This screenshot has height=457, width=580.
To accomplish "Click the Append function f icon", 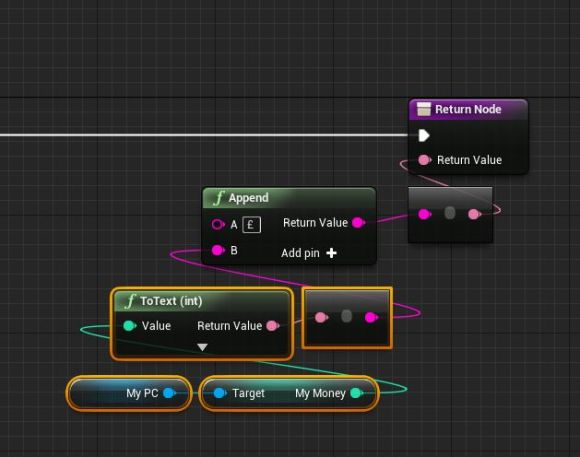I will point(219,198).
